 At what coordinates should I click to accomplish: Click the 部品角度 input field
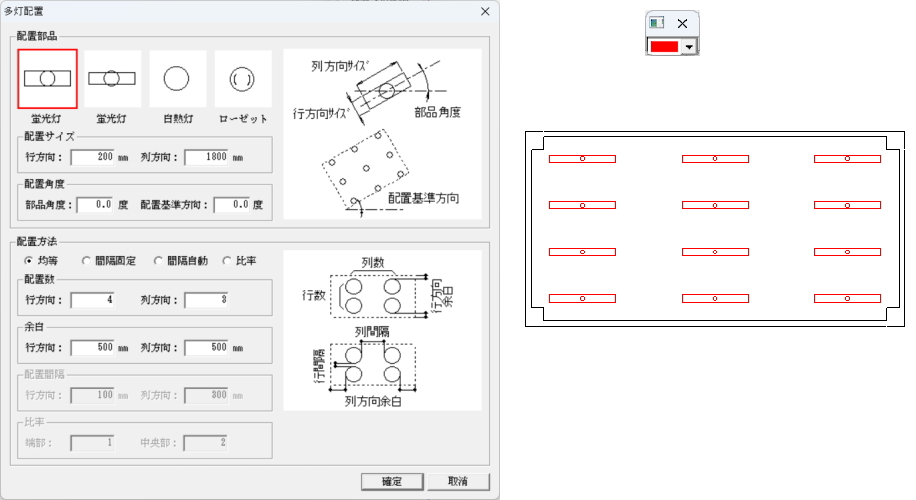coord(96,205)
